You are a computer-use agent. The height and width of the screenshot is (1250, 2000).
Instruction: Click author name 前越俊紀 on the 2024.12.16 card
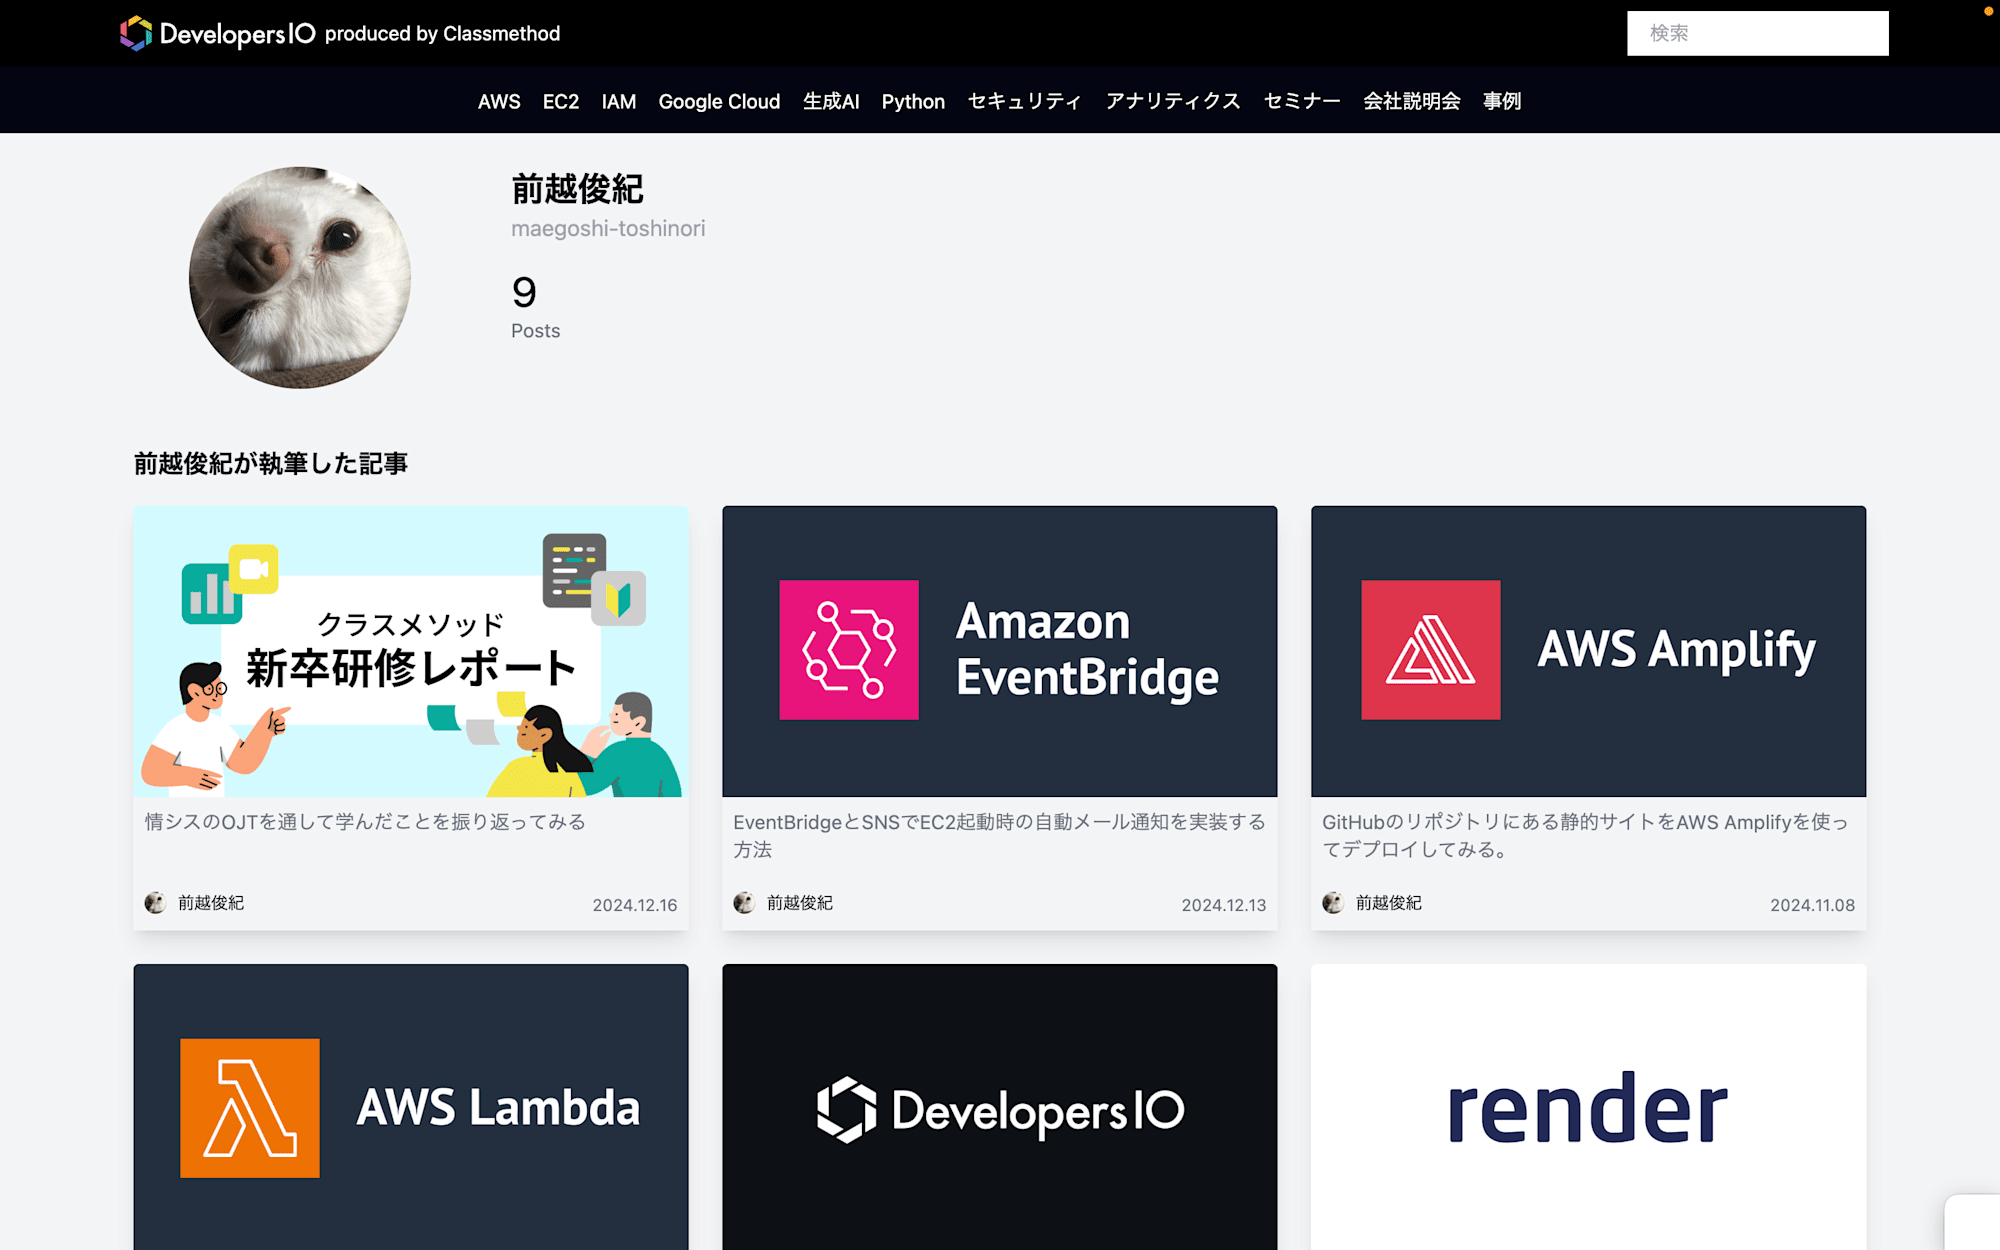tap(211, 903)
